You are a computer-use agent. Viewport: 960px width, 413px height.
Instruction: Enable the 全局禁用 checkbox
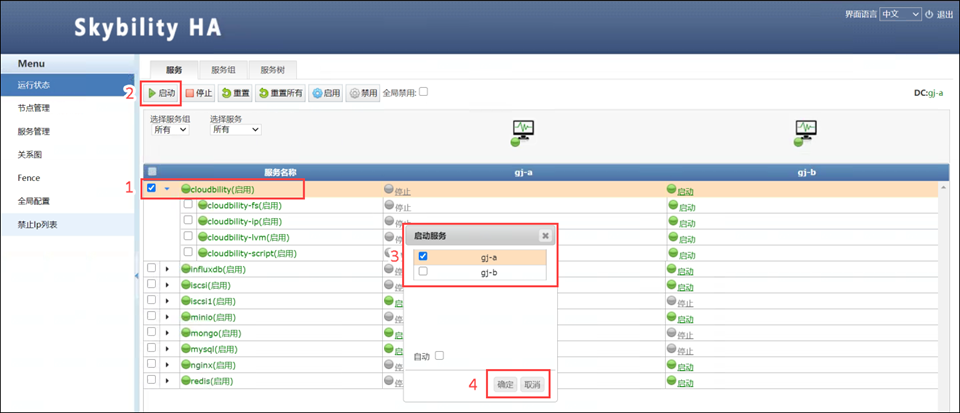424,92
